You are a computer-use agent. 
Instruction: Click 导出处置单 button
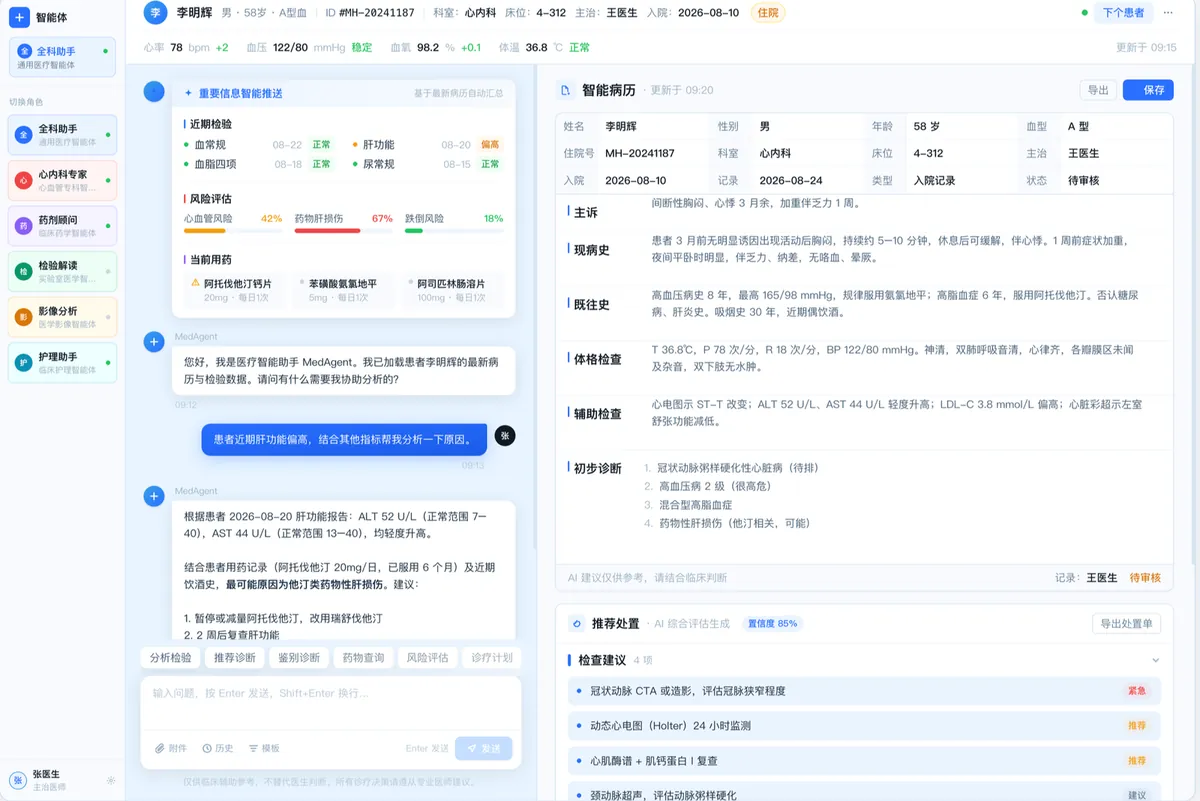[x=1126, y=624]
